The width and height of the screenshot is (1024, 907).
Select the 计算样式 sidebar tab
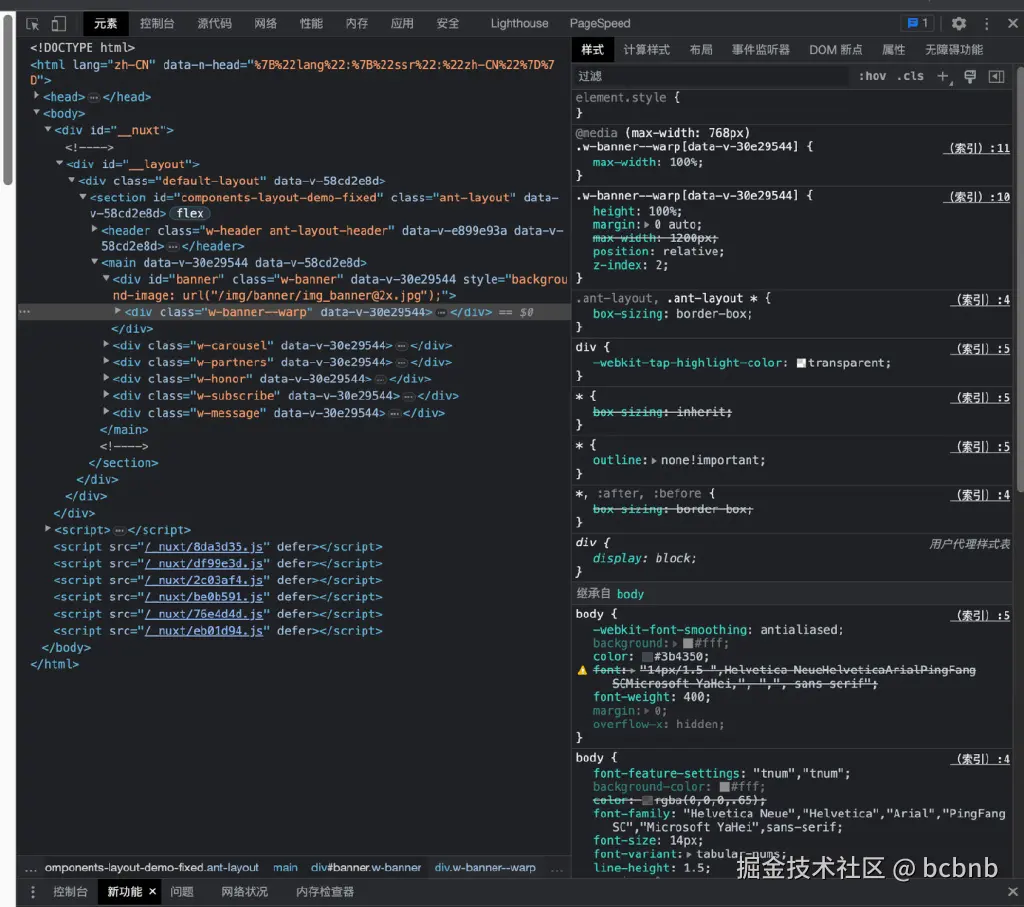646,50
